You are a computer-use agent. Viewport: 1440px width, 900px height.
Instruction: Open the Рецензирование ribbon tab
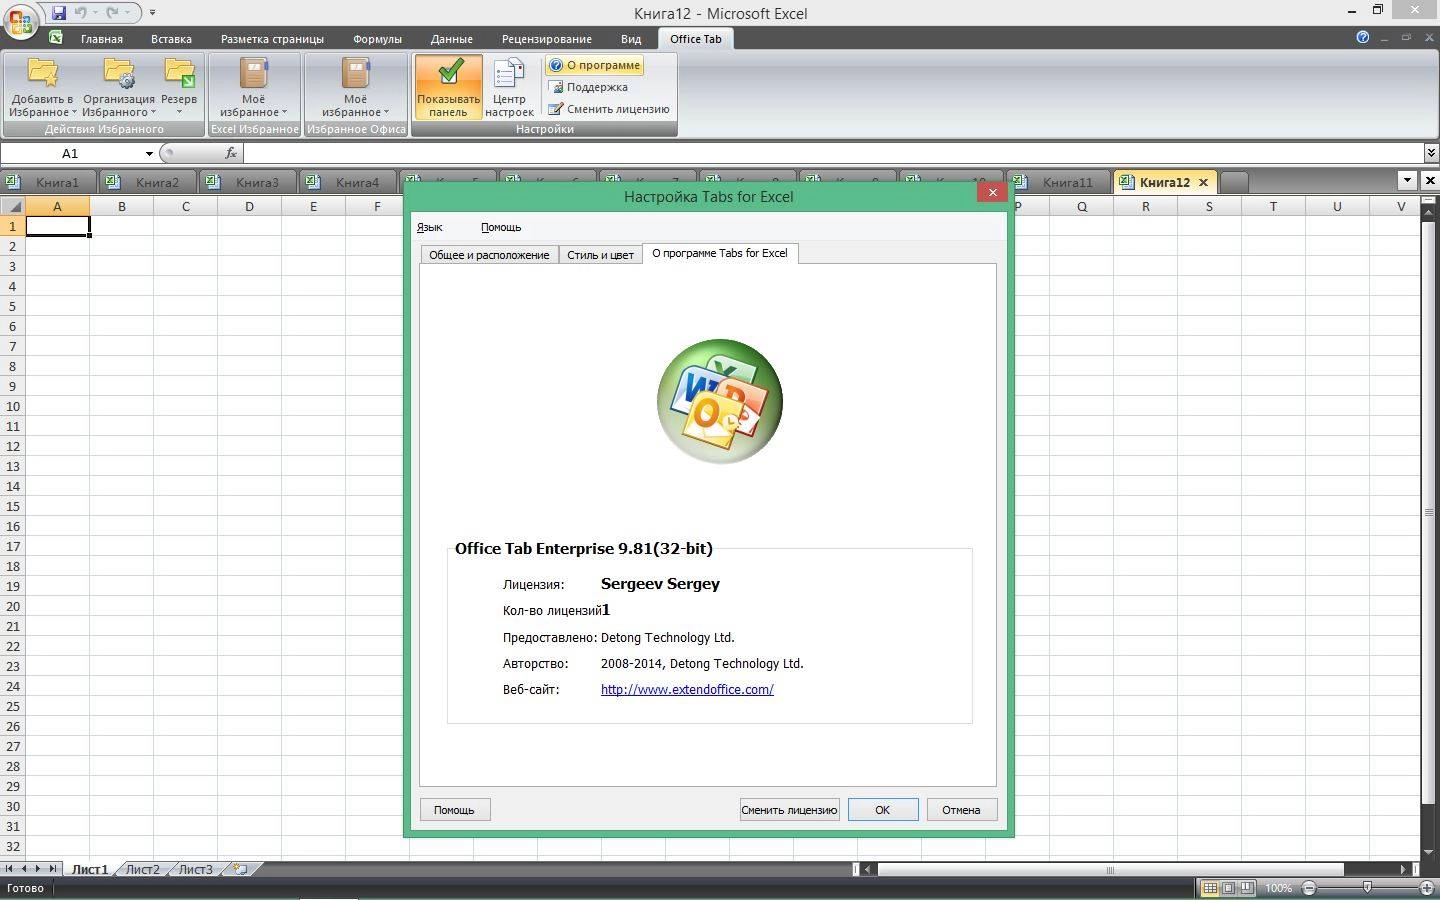coord(546,39)
